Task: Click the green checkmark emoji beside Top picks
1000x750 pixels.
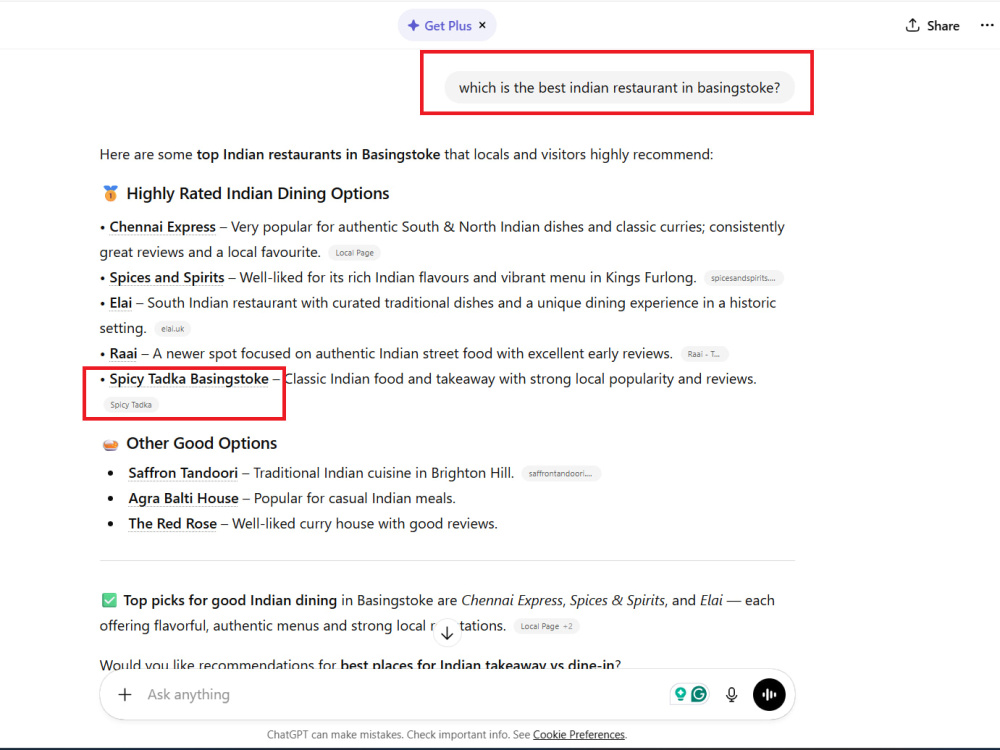Action: pos(109,600)
